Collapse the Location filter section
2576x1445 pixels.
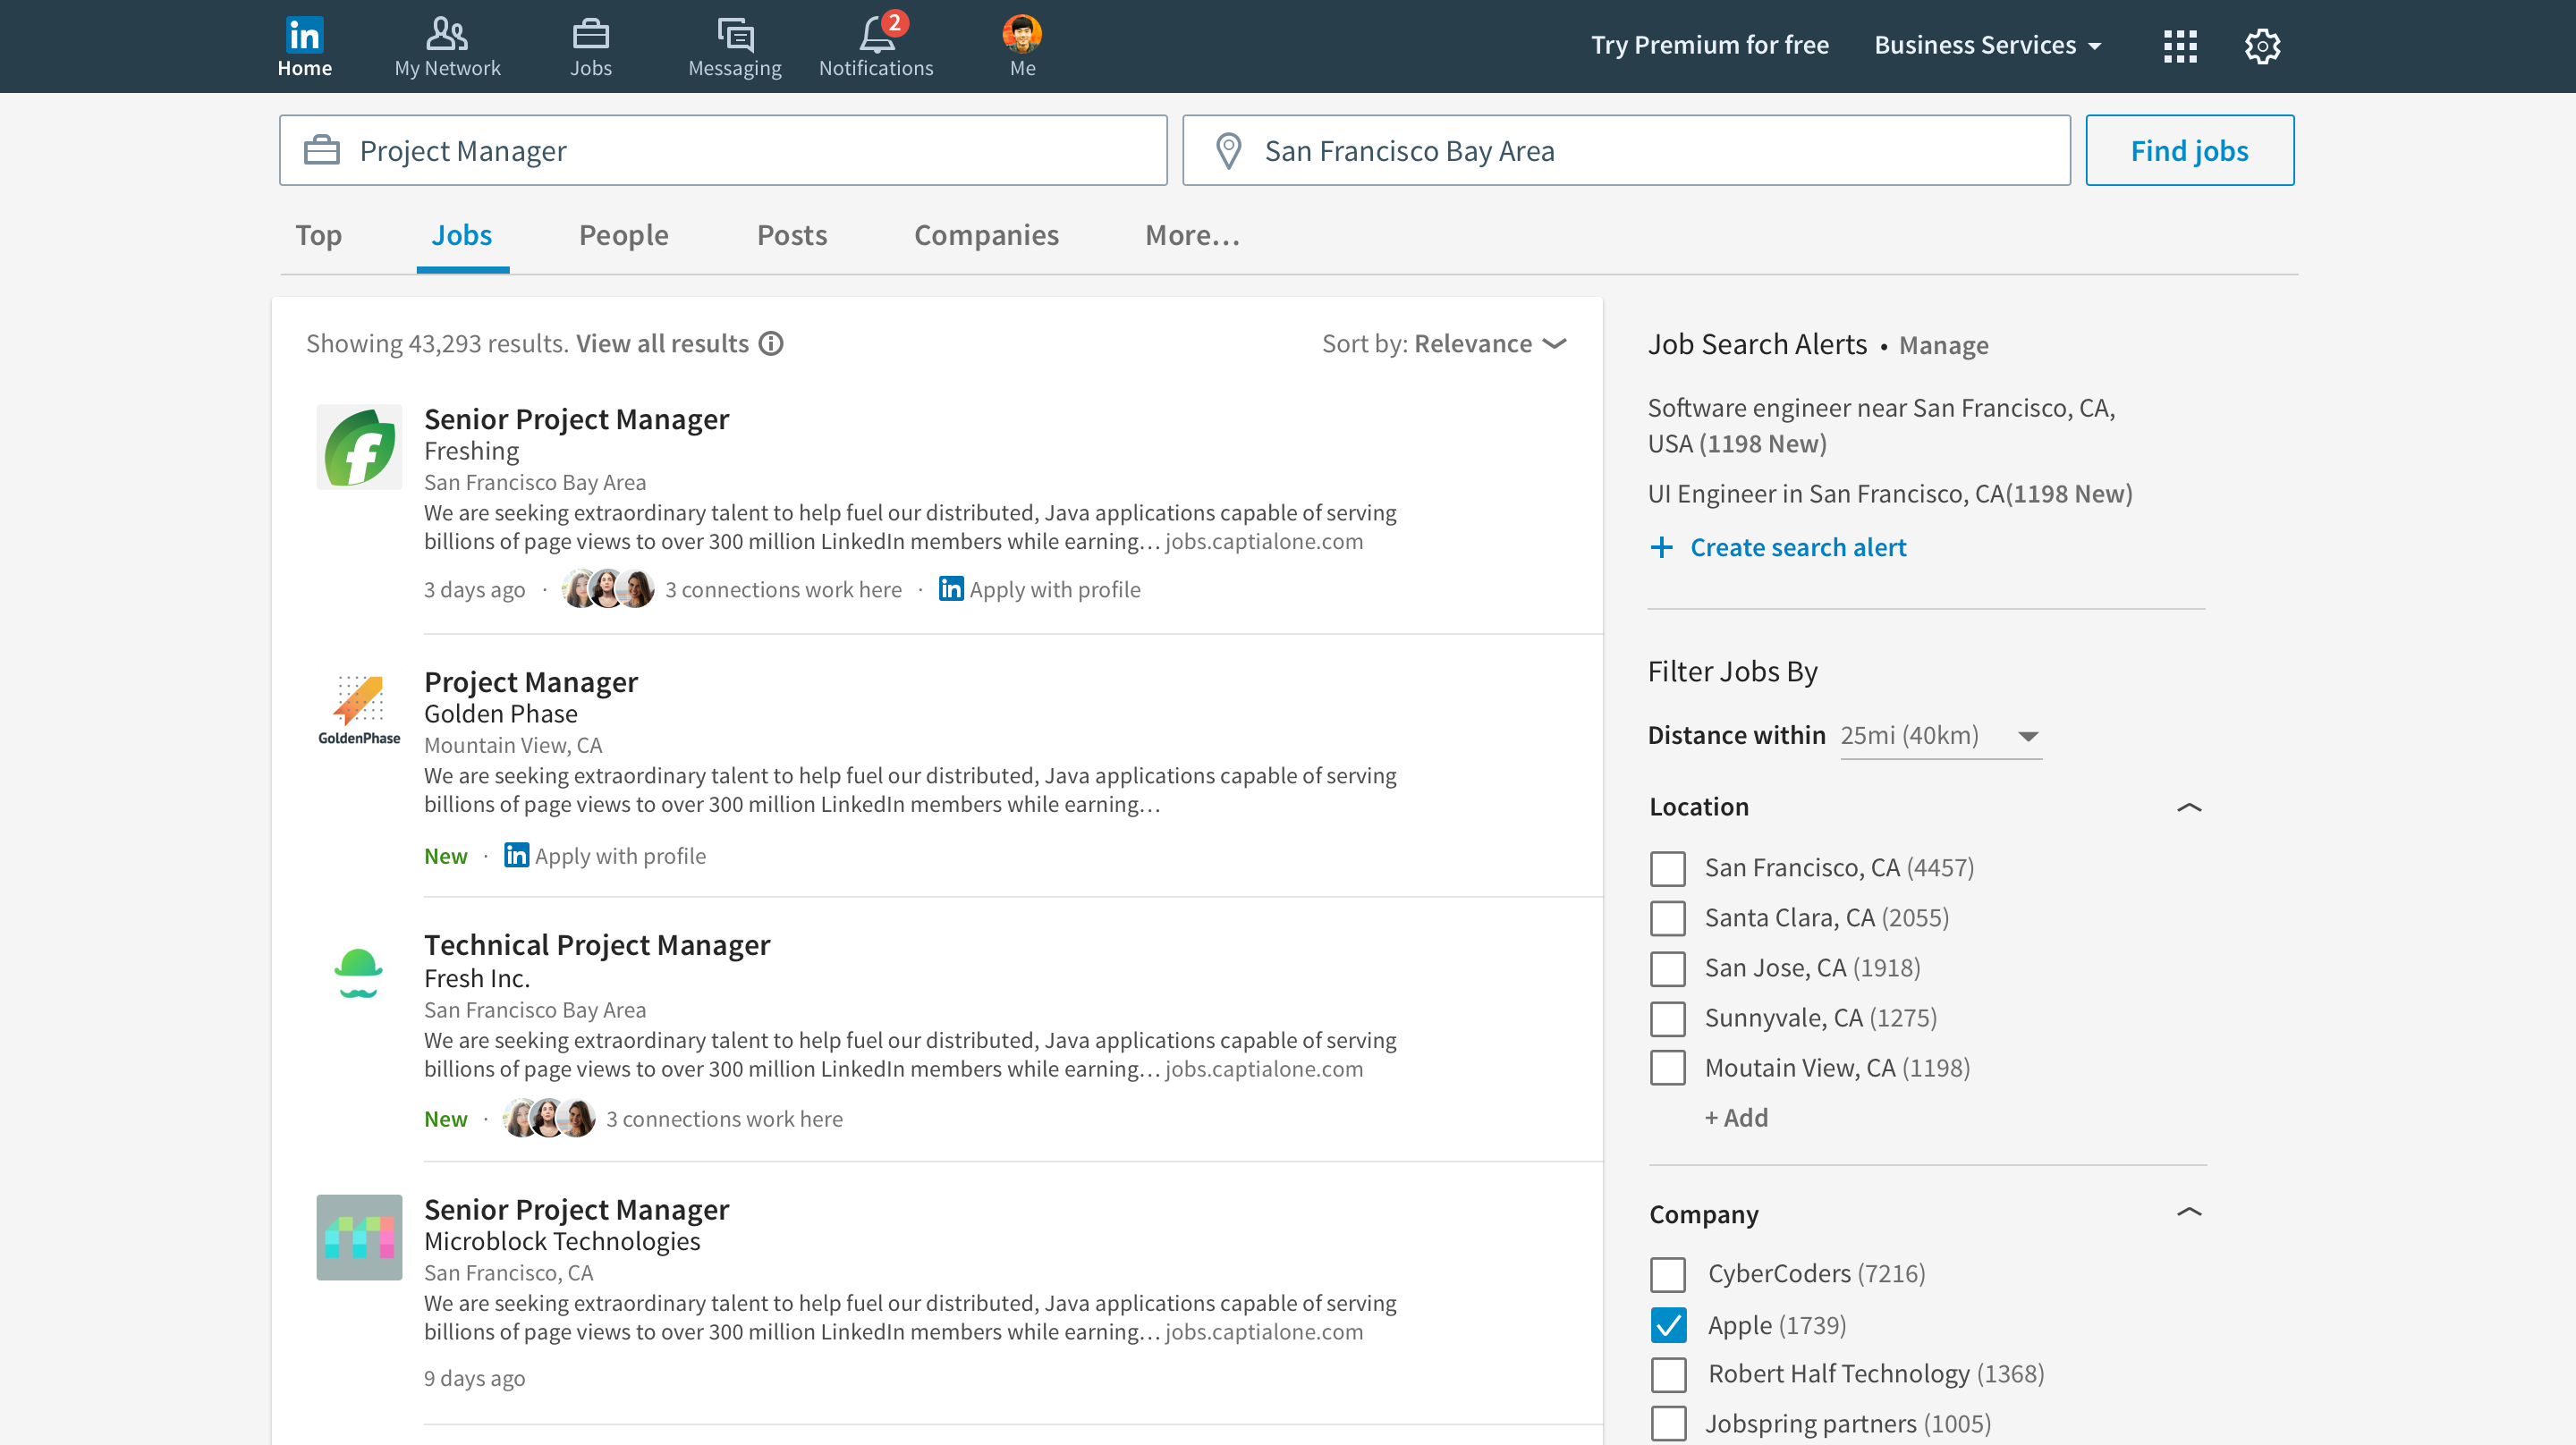pyautogui.click(x=2189, y=807)
